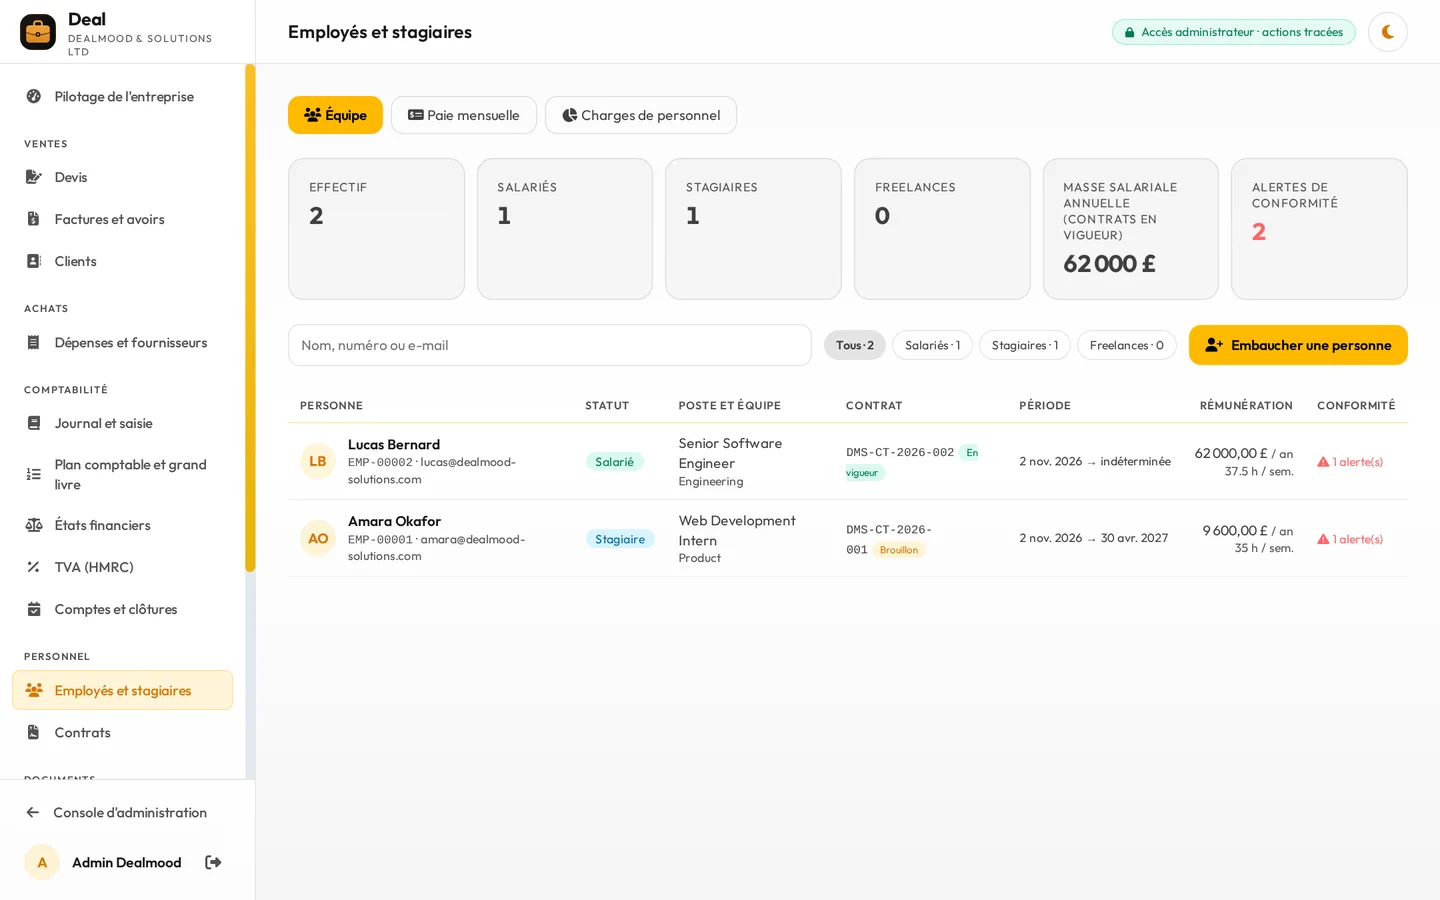Click the Admin Dealmood avatar
1440x900 pixels.
(x=42, y=862)
